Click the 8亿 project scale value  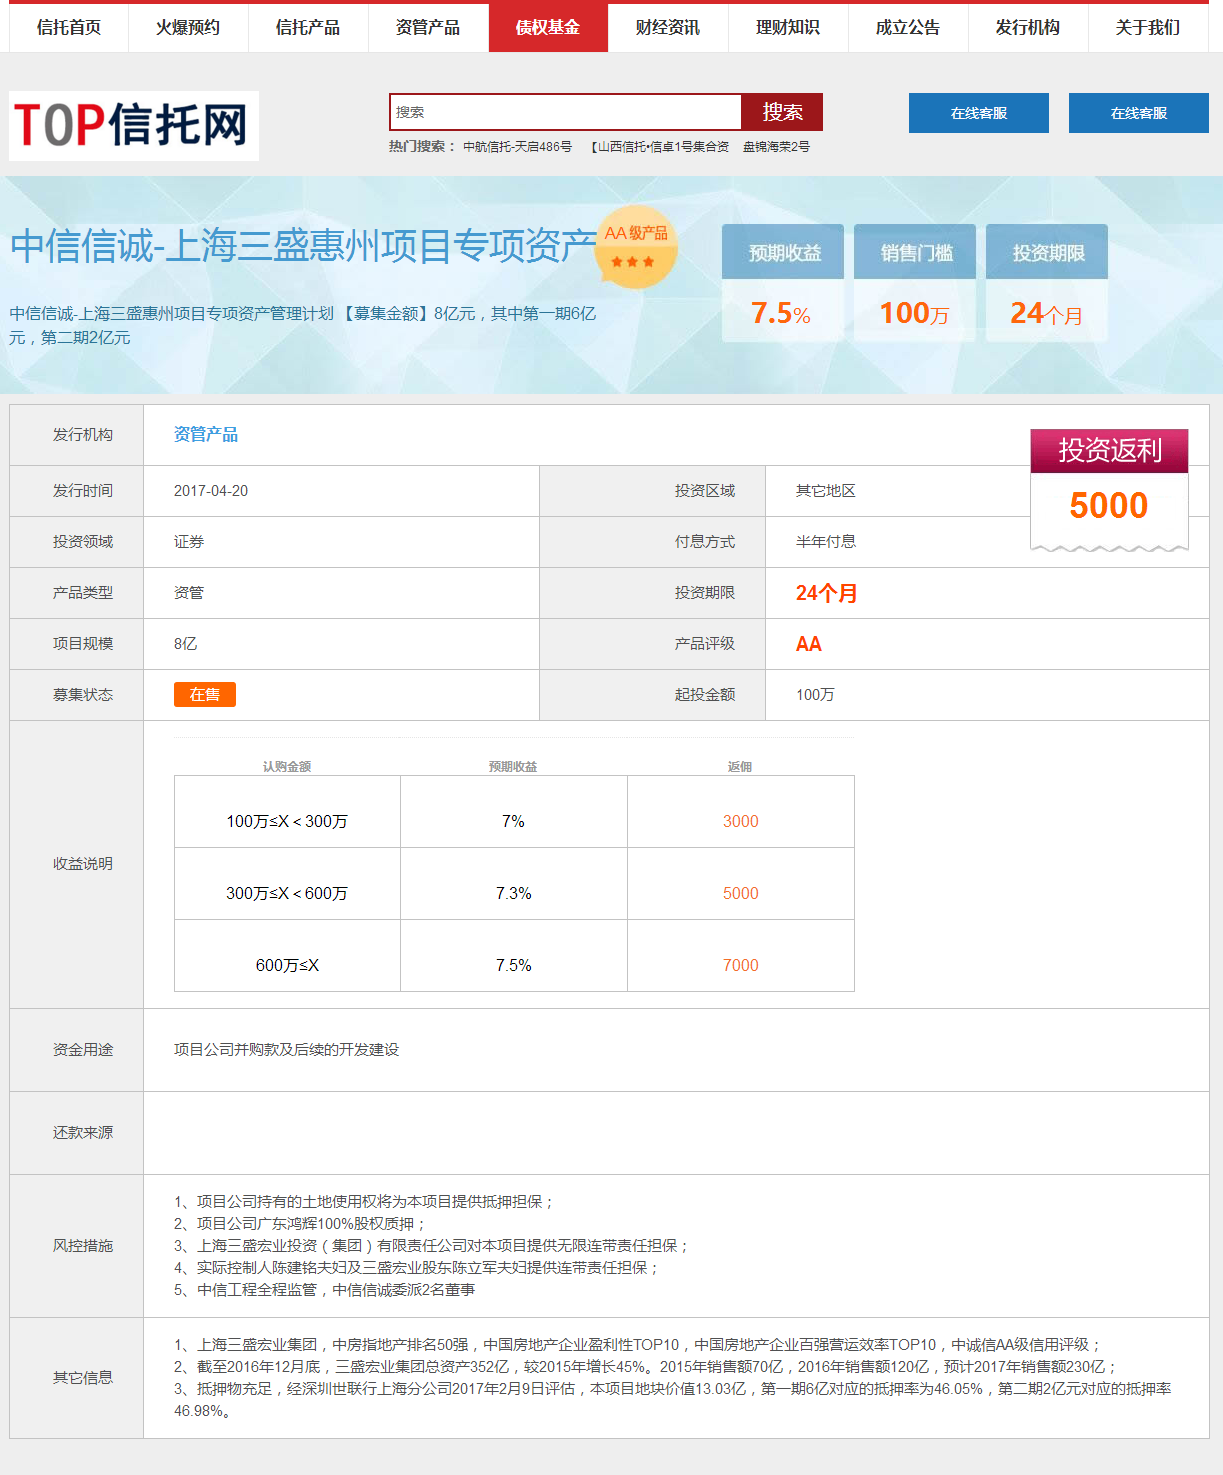pos(185,644)
